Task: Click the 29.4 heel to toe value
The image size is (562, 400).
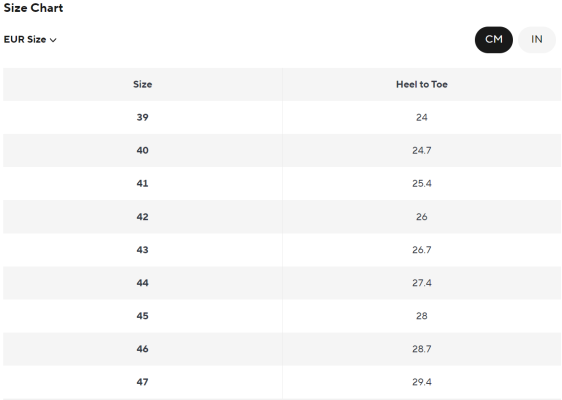Action: [x=422, y=382]
